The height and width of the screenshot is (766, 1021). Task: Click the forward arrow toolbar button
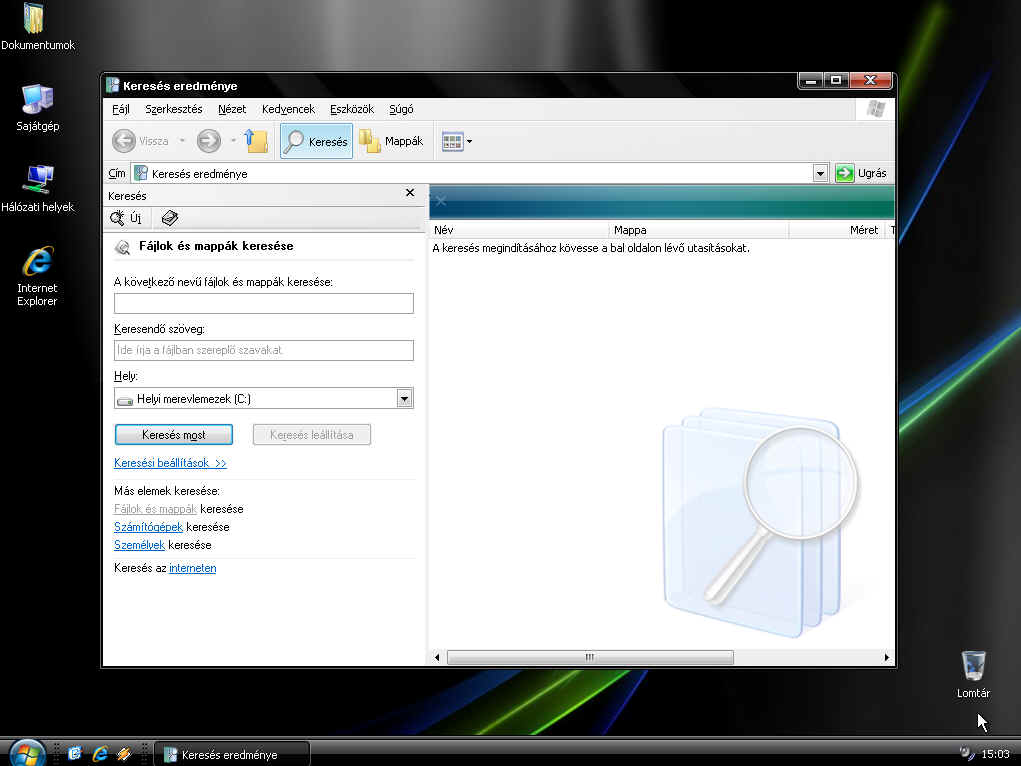pos(208,141)
